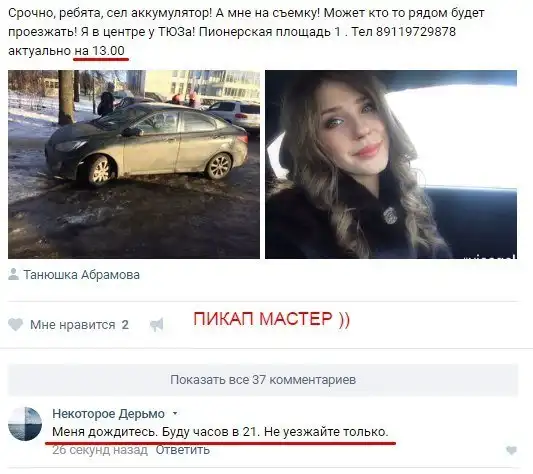Open the Некоторое Дерьмо profile name

108,414
